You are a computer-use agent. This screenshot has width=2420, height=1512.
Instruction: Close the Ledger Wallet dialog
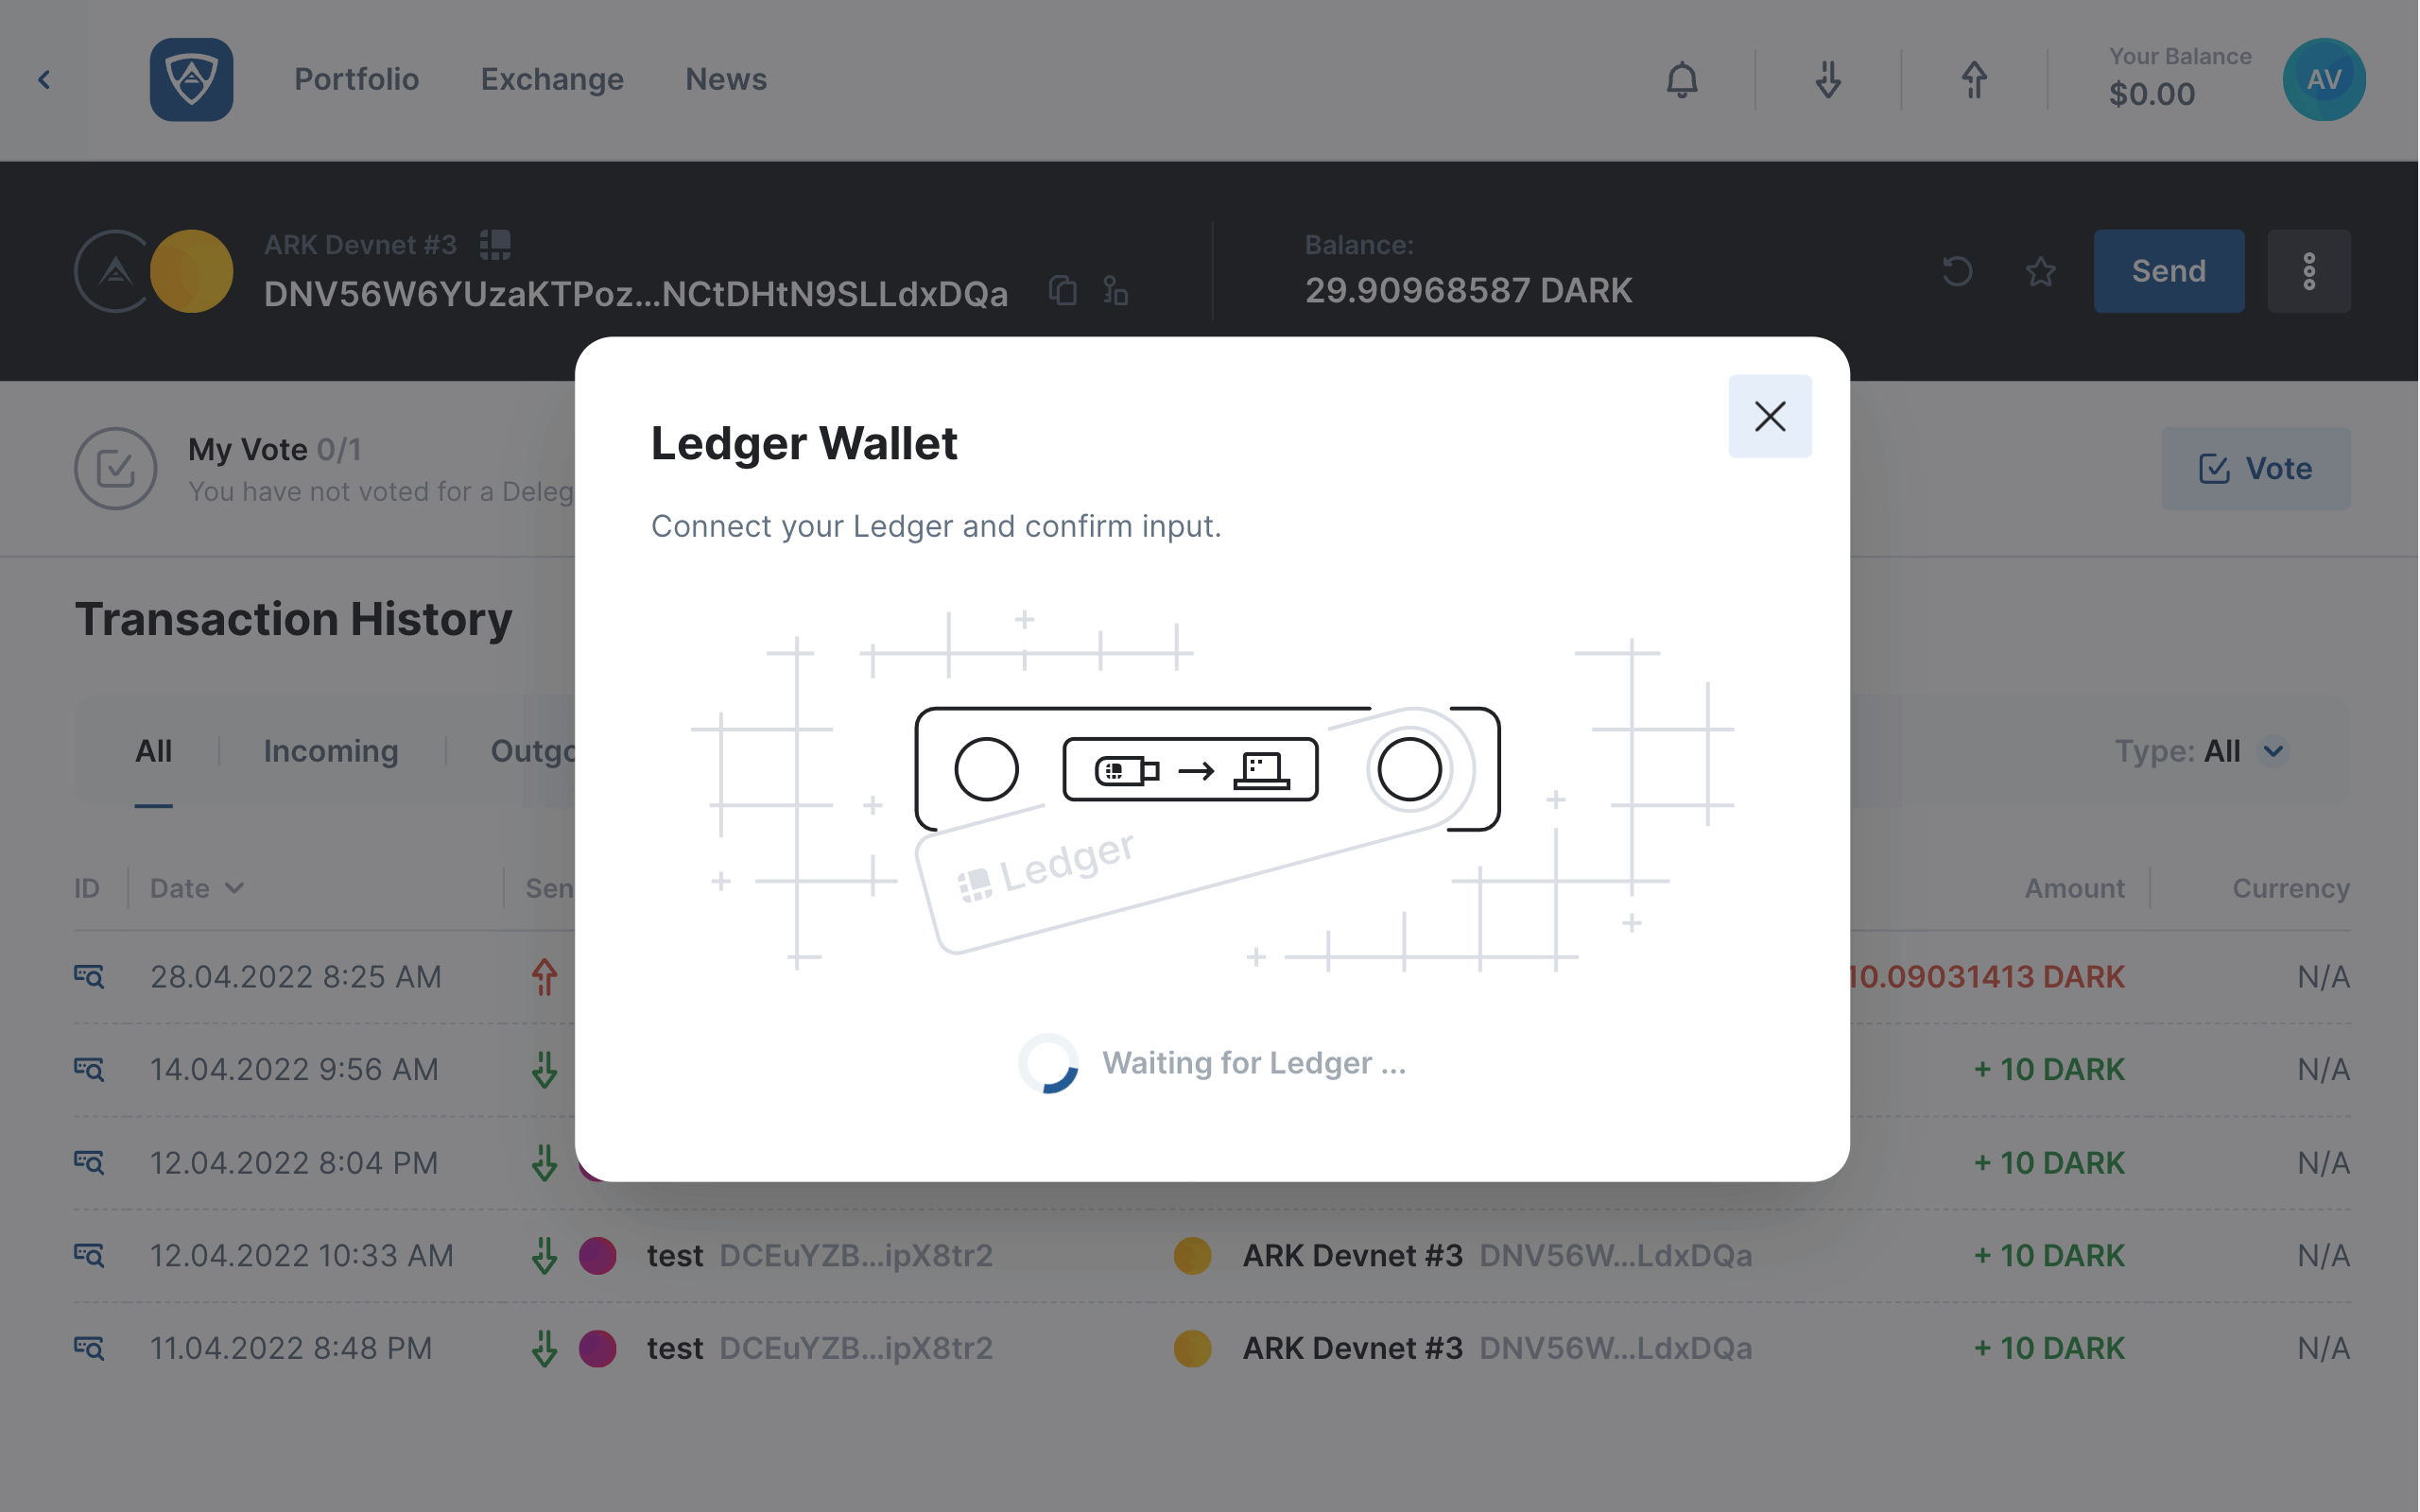[x=1769, y=416]
